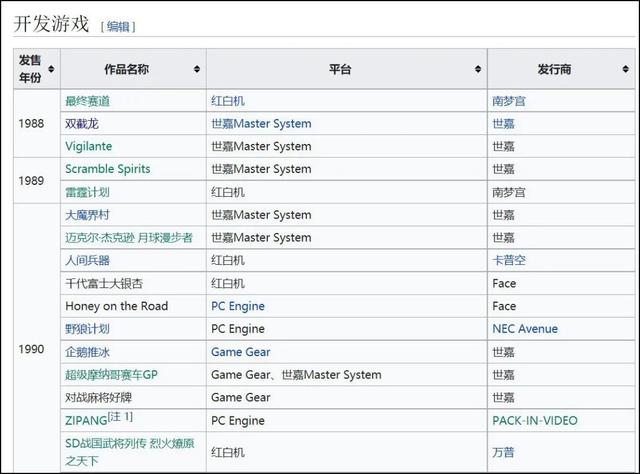Open the 超级摩纳哥赛车GP link
640x474 pixels.
tap(111, 375)
